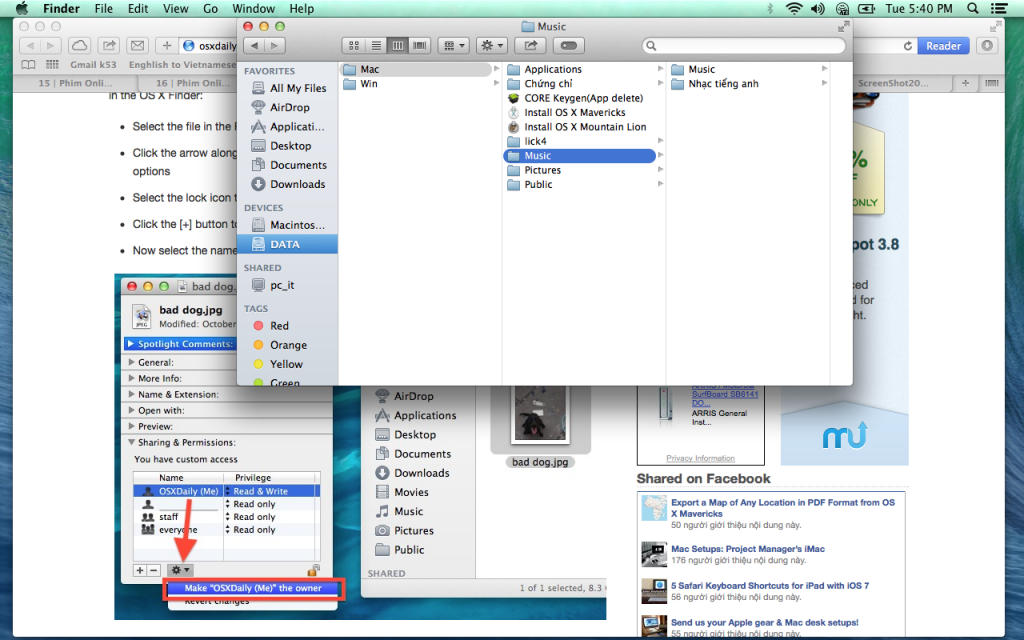Viewport: 1024px width, 640px height.
Task: Switch to Safari tab 15 | Phim Onli...
Action: point(75,83)
